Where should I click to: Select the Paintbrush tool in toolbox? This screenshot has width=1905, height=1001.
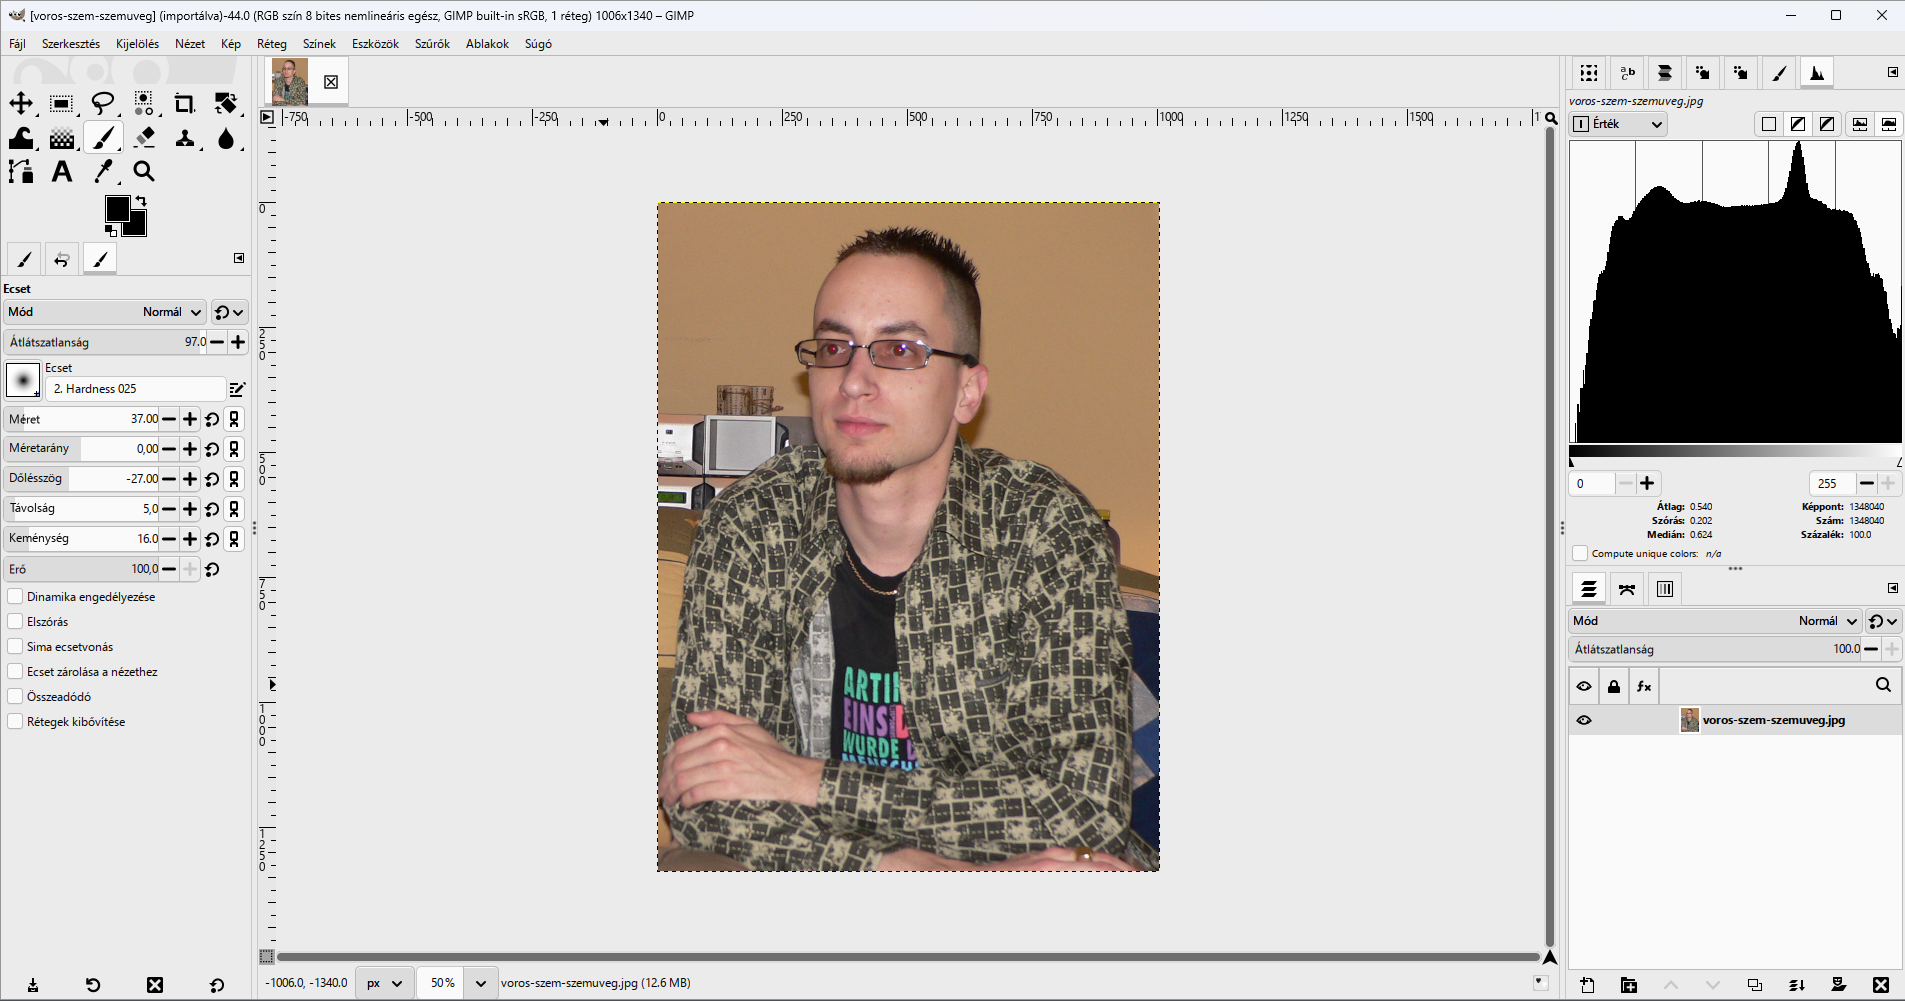pos(103,137)
